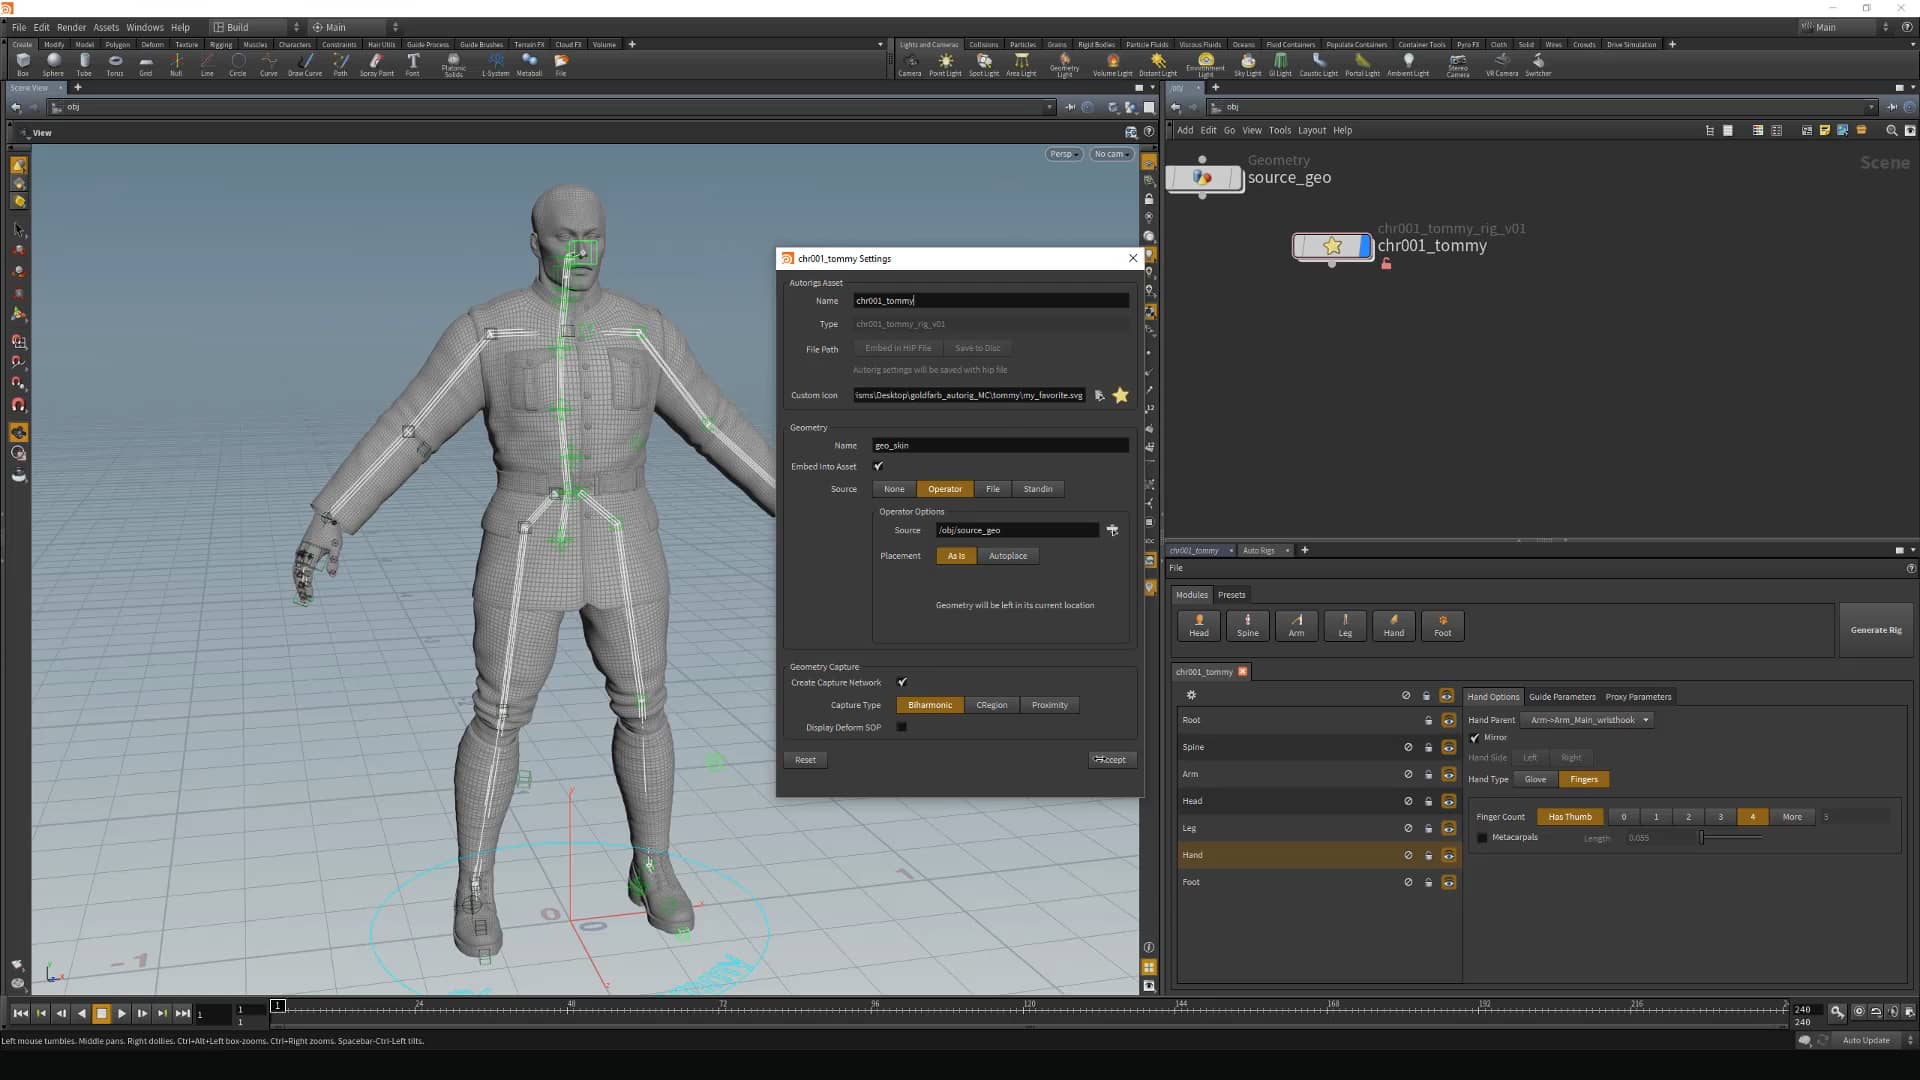This screenshot has width=1920, height=1080.
Task: Open the Hand Parent dropdown
Action: click(x=1586, y=719)
